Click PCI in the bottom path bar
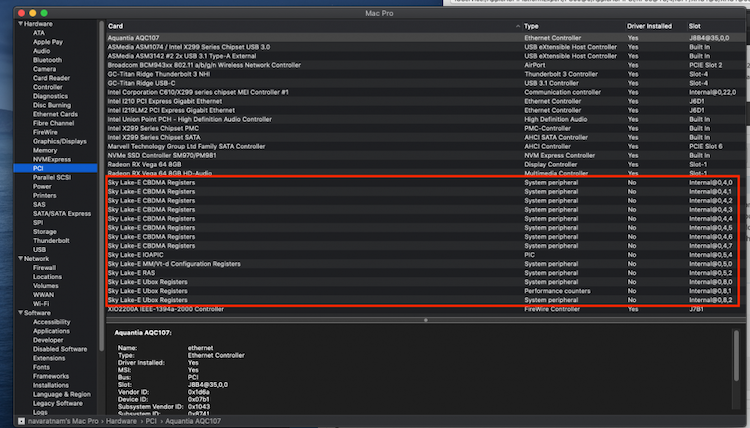750x428 pixels. (151, 421)
